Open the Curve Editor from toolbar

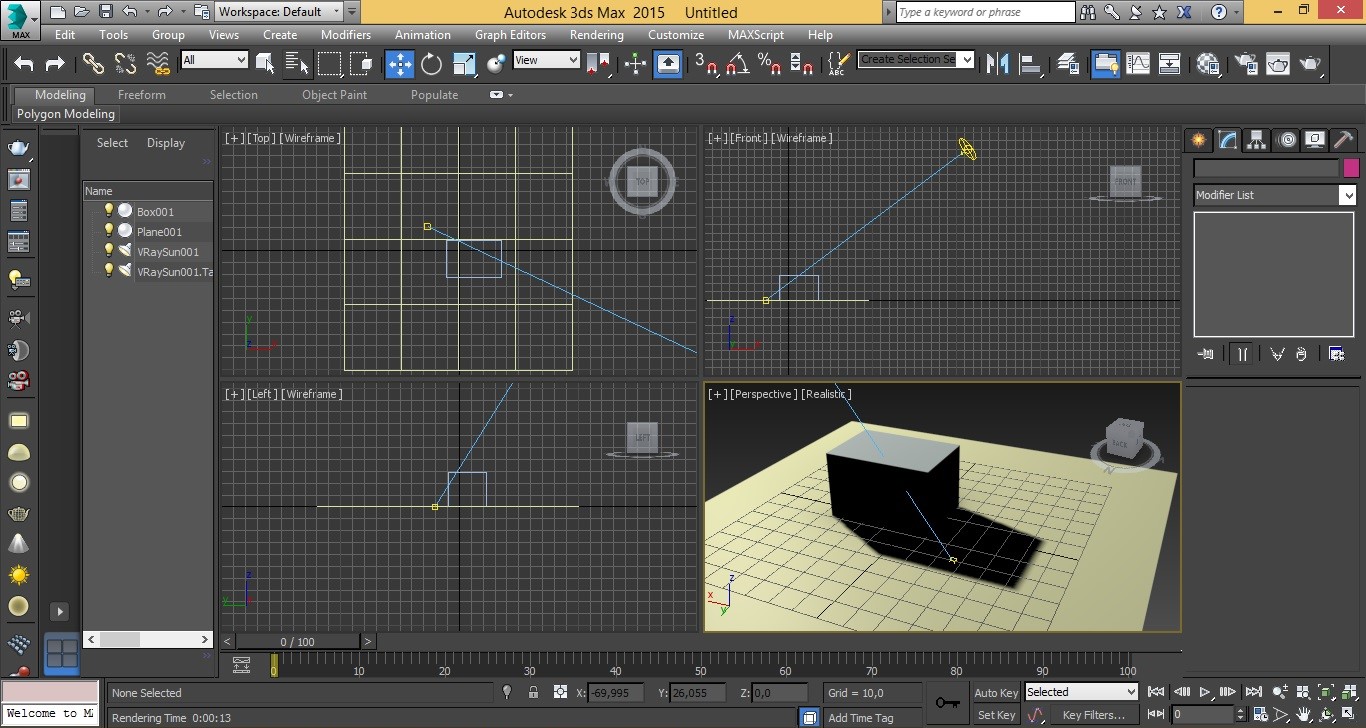click(1138, 64)
